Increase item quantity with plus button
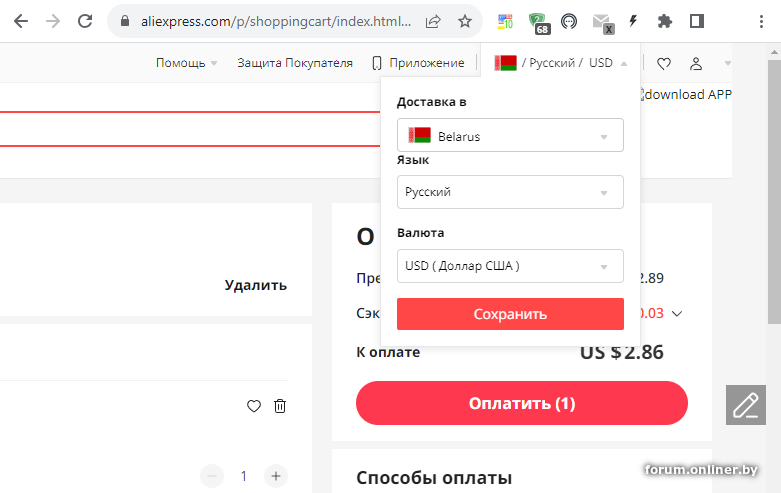The image size is (781, 493). (277, 476)
